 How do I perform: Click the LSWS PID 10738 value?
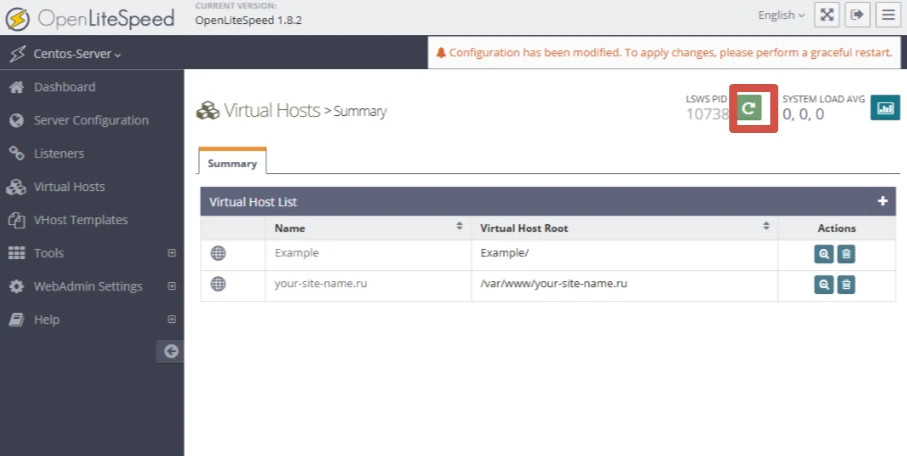pyautogui.click(x=707, y=114)
